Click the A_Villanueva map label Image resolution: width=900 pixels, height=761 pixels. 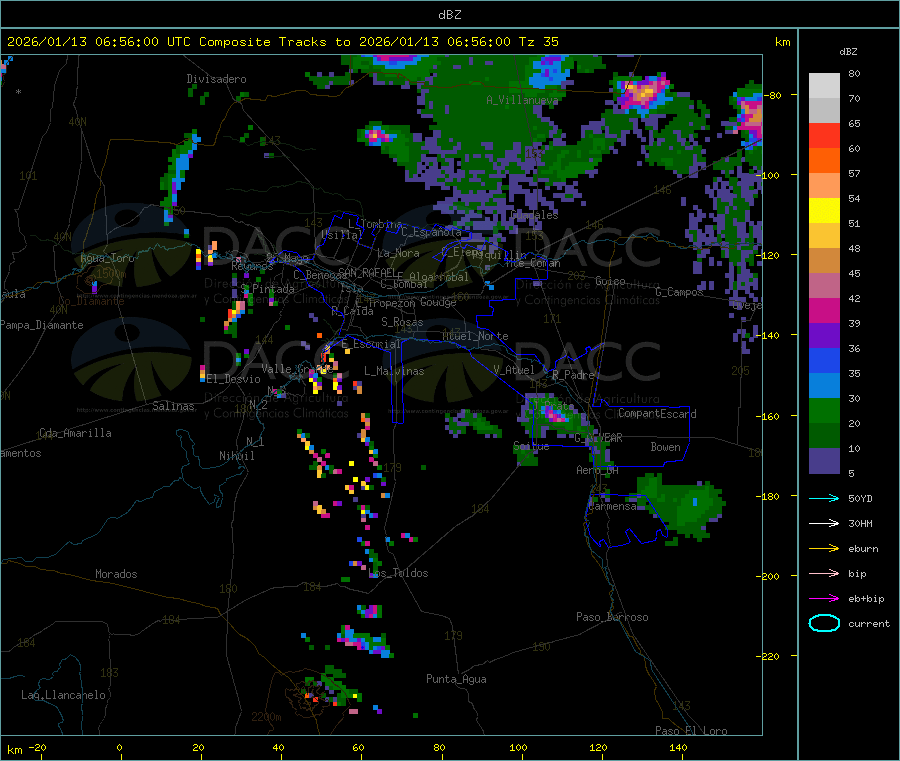coord(522,100)
